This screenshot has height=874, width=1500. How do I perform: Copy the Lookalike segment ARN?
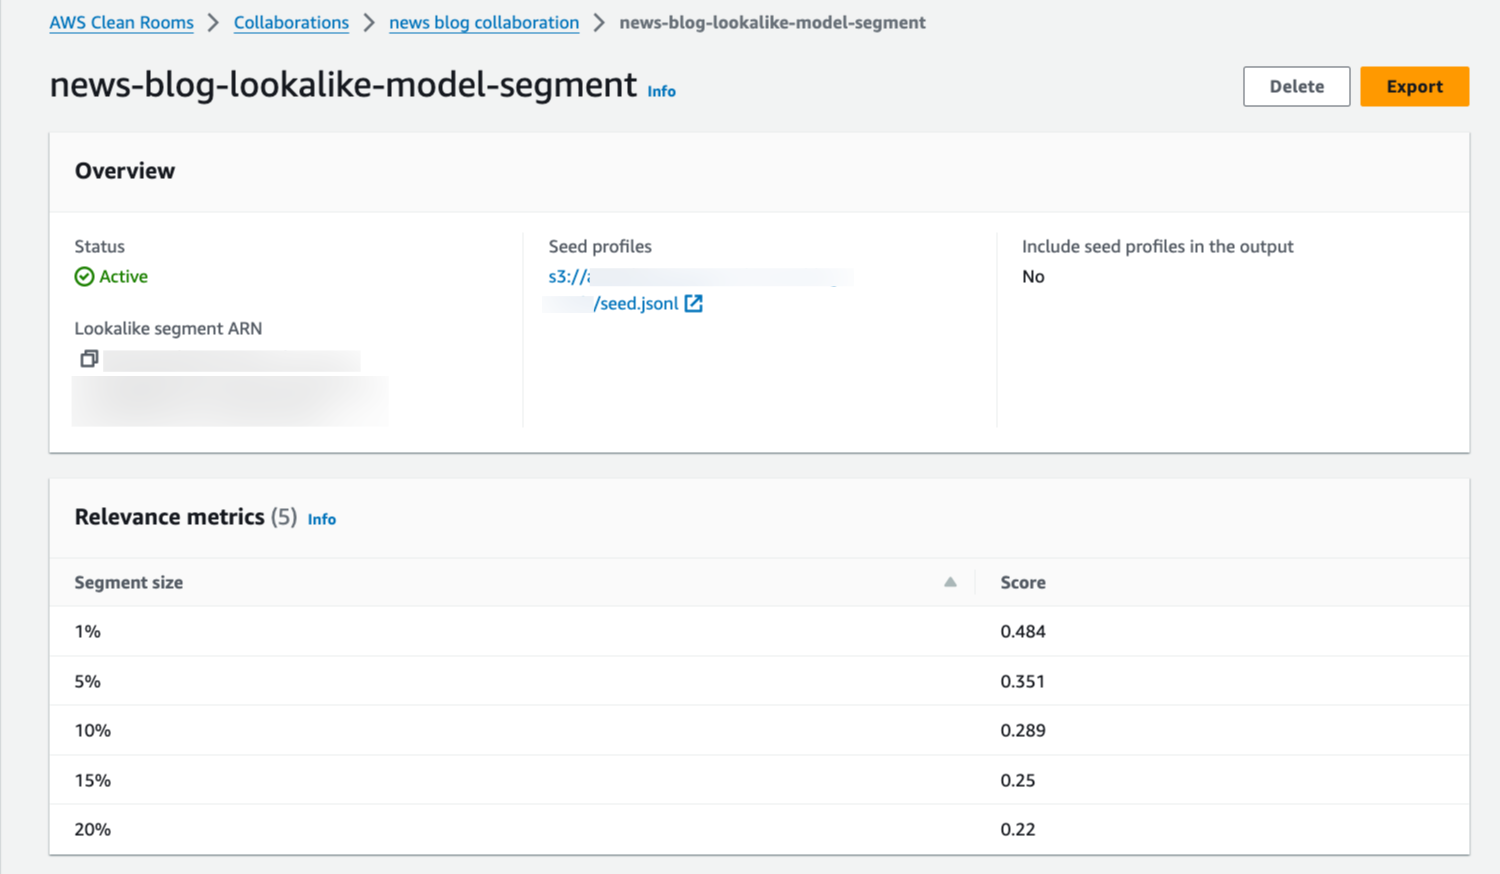point(89,358)
